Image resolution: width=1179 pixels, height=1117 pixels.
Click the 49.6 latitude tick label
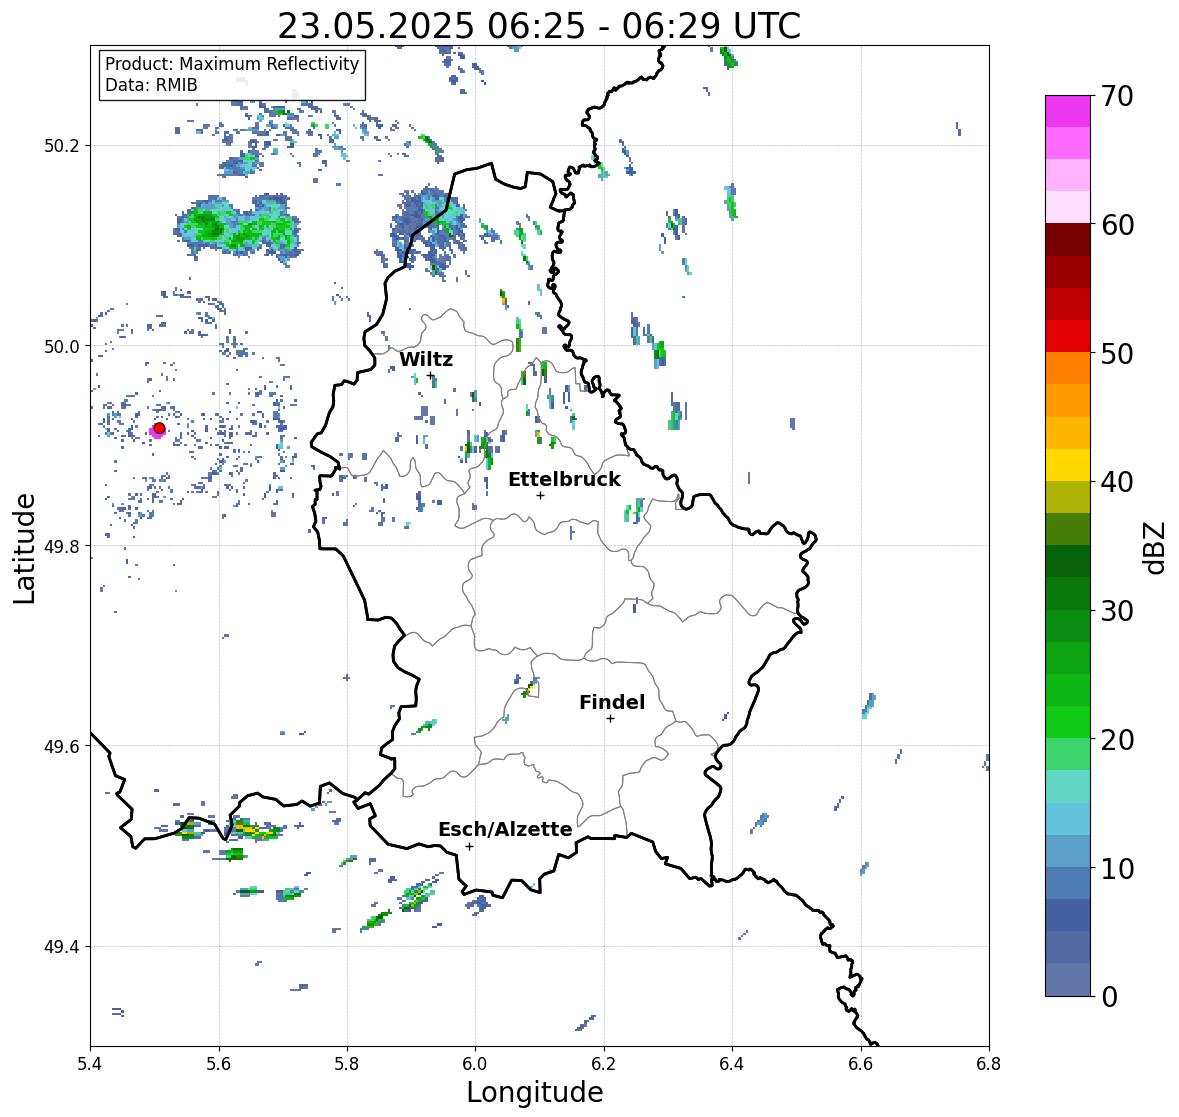coord(62,746)
